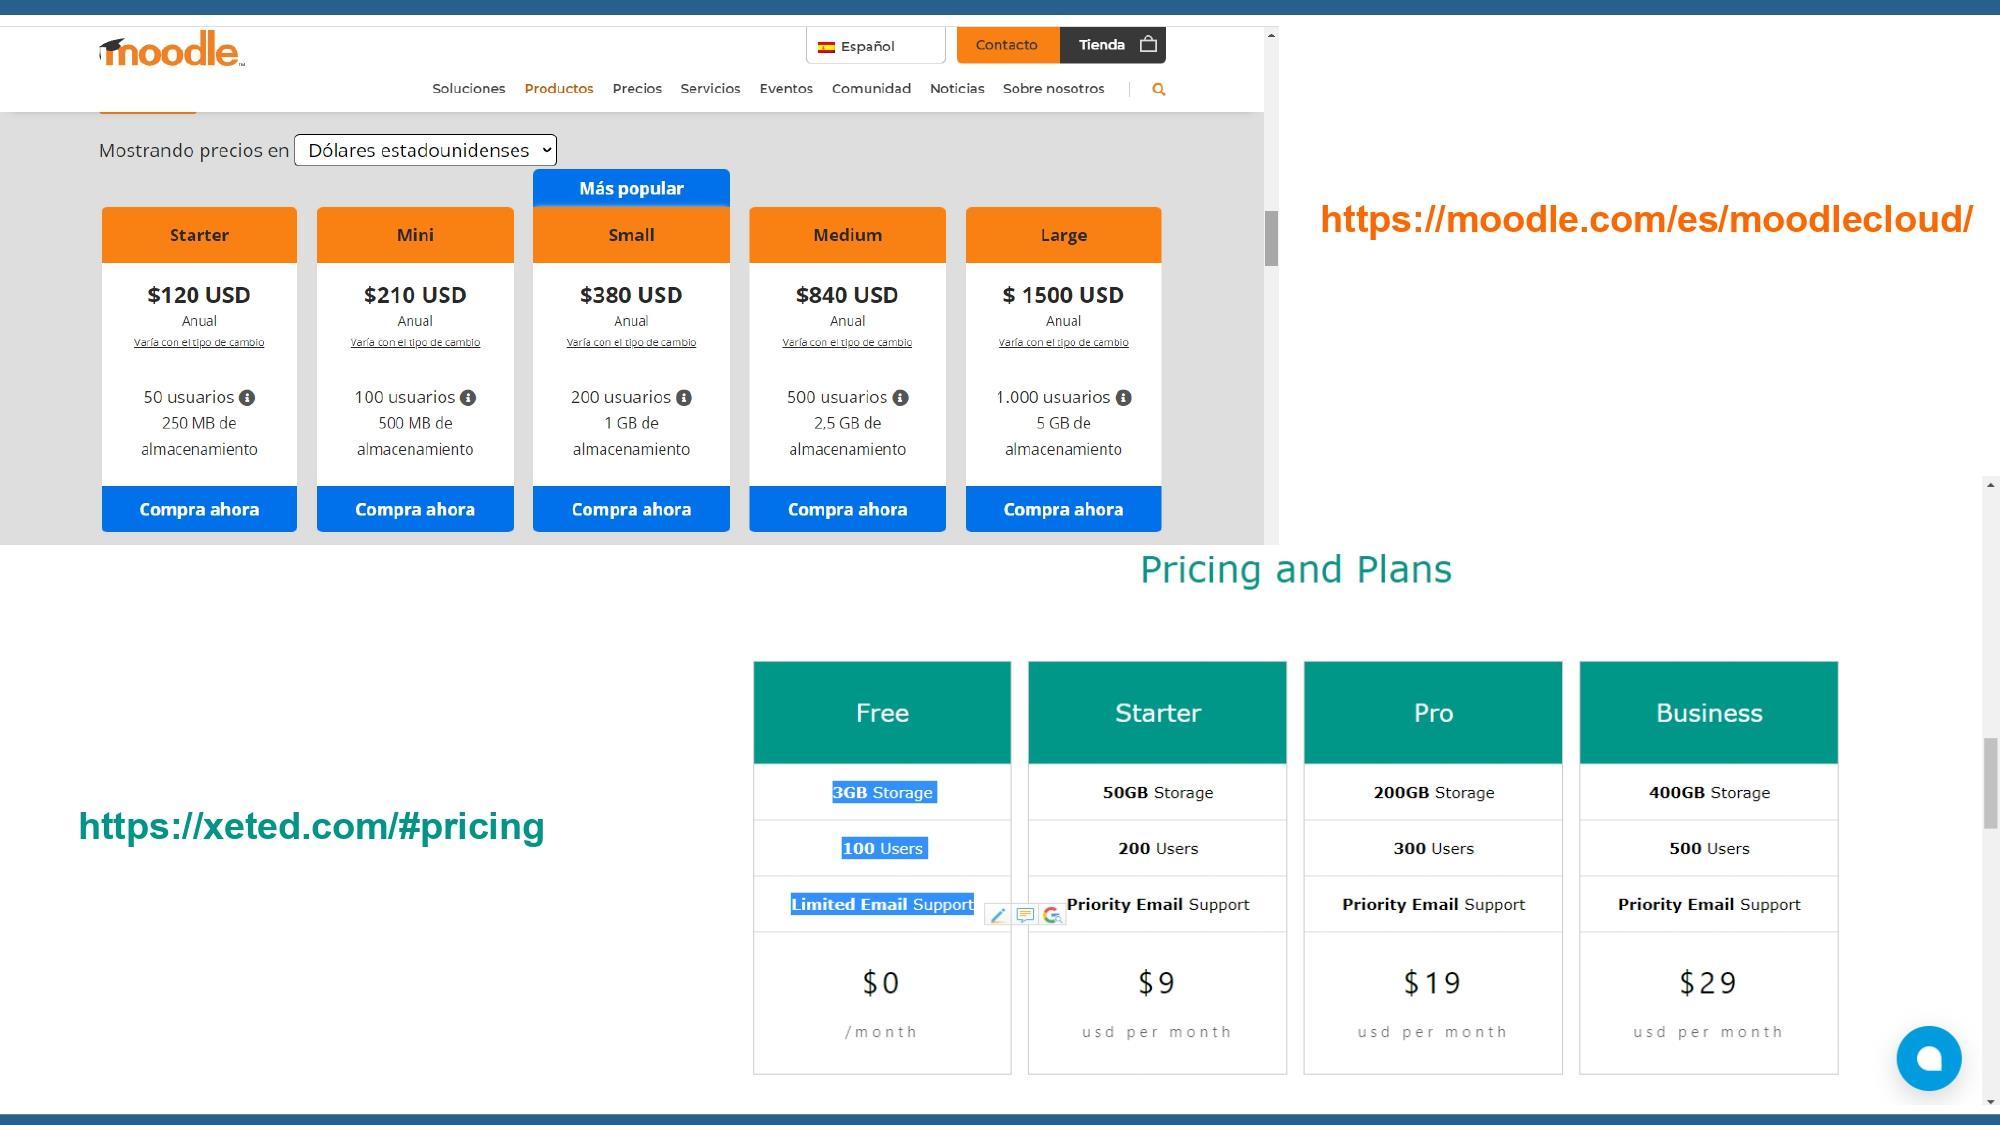Open the Sobre nosotros menu item
The width and height of the screenshot is (2000, 1125).
point(1053,88)
